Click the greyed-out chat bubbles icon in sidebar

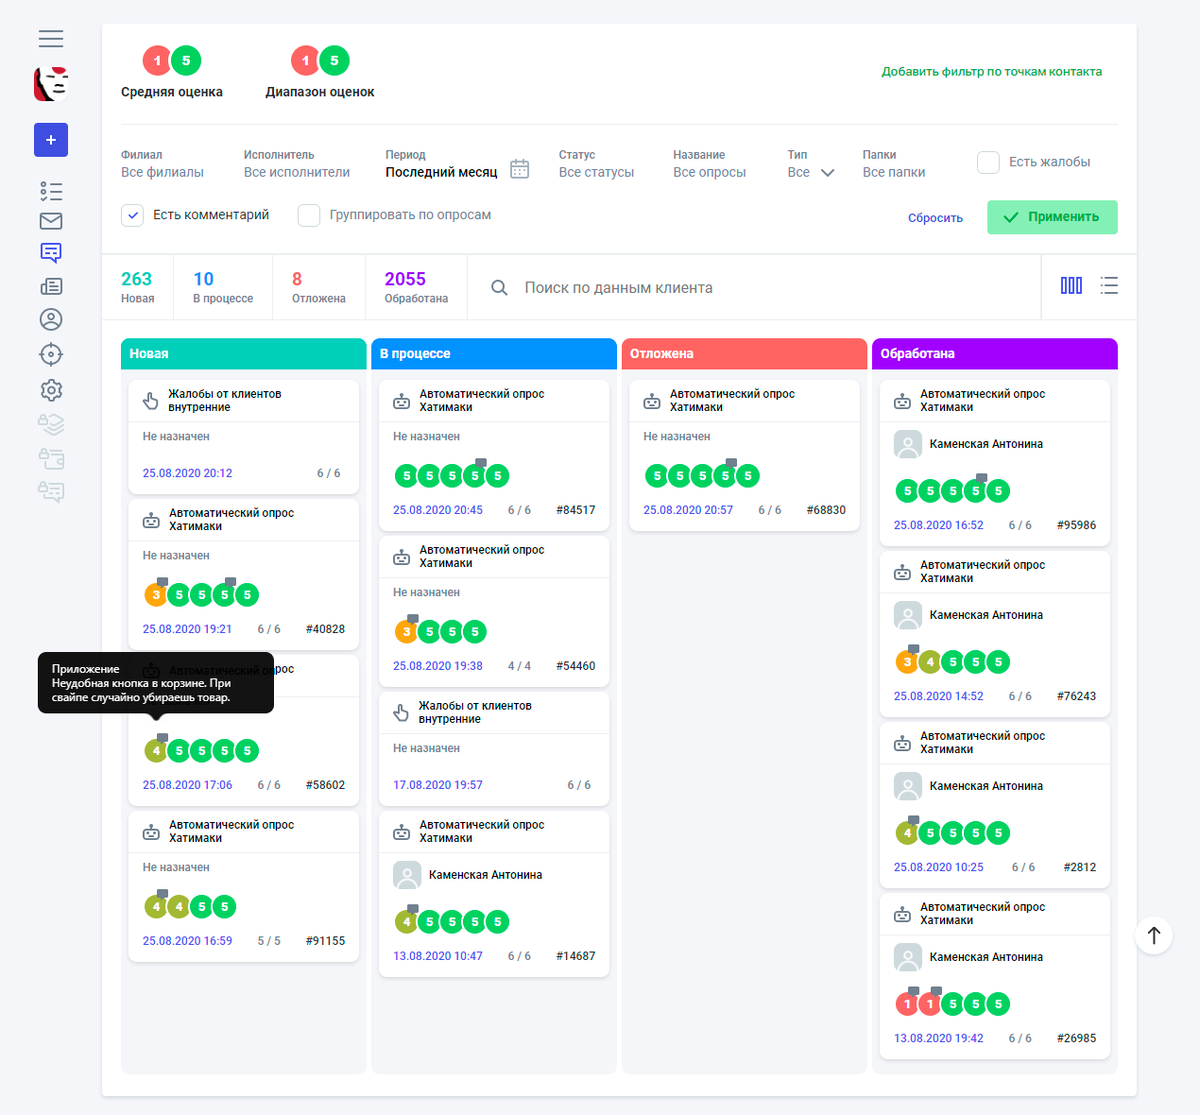[51, 491]
